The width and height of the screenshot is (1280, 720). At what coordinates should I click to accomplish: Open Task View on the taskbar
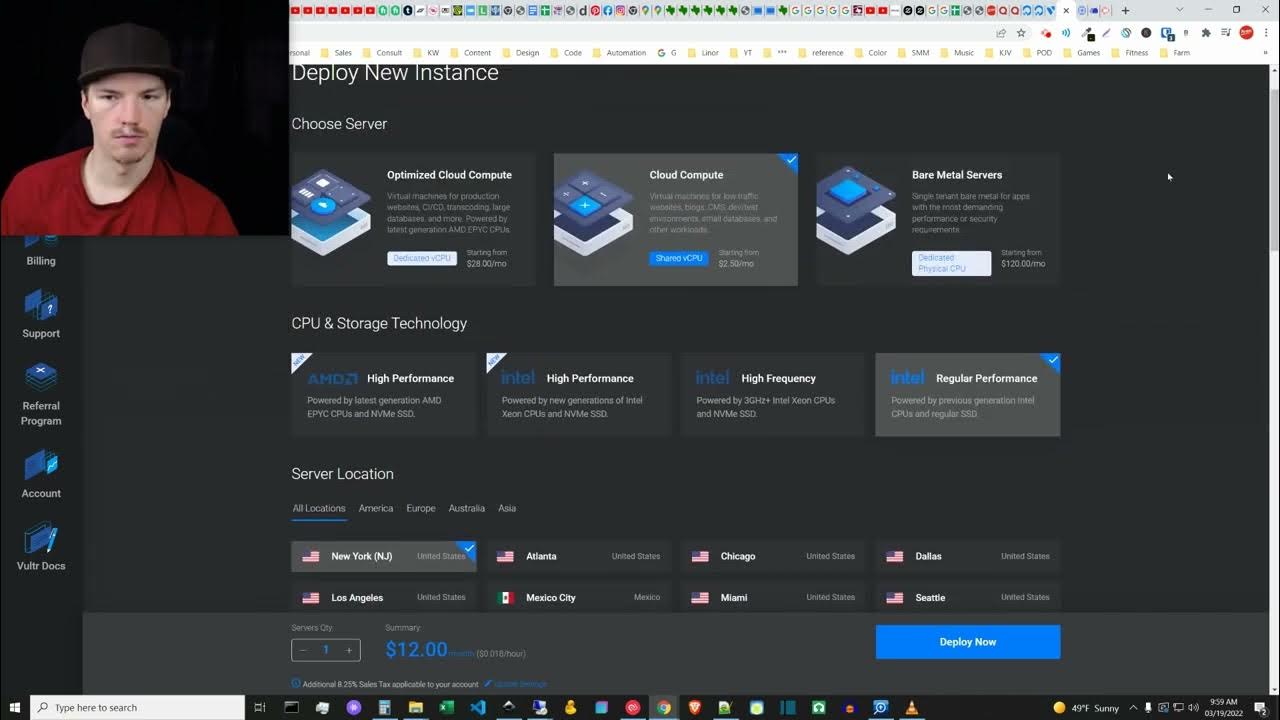[260, 707]
